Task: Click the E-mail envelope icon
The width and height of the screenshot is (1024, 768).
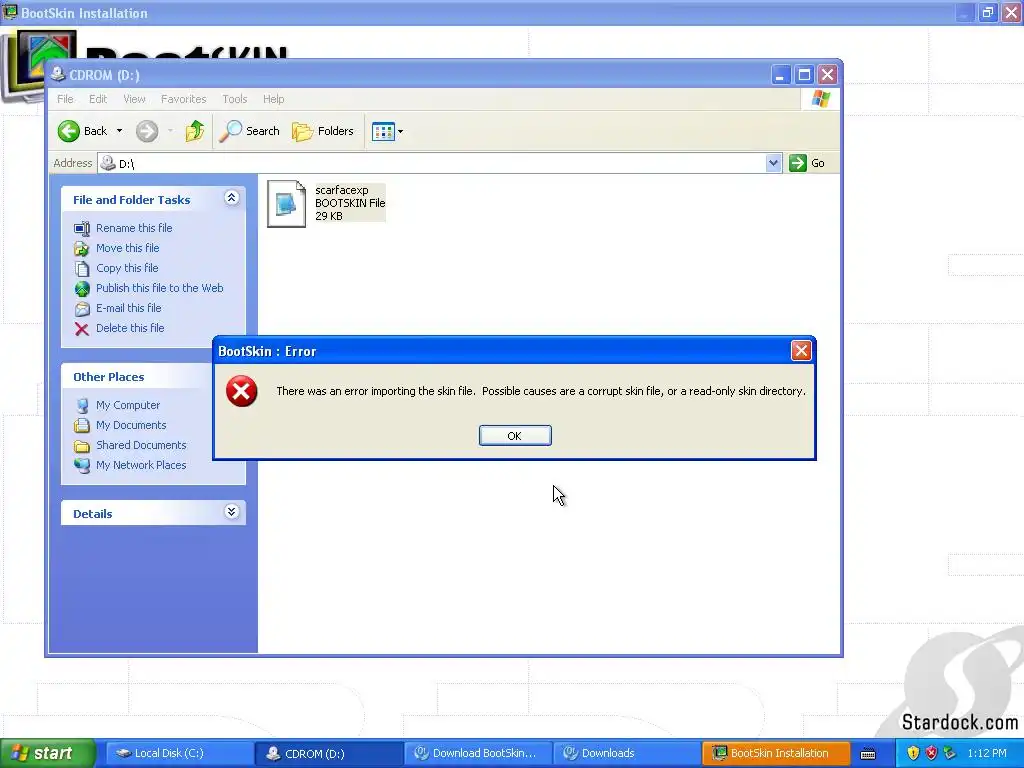Action: pyautogui.click(x=82, y=309)
